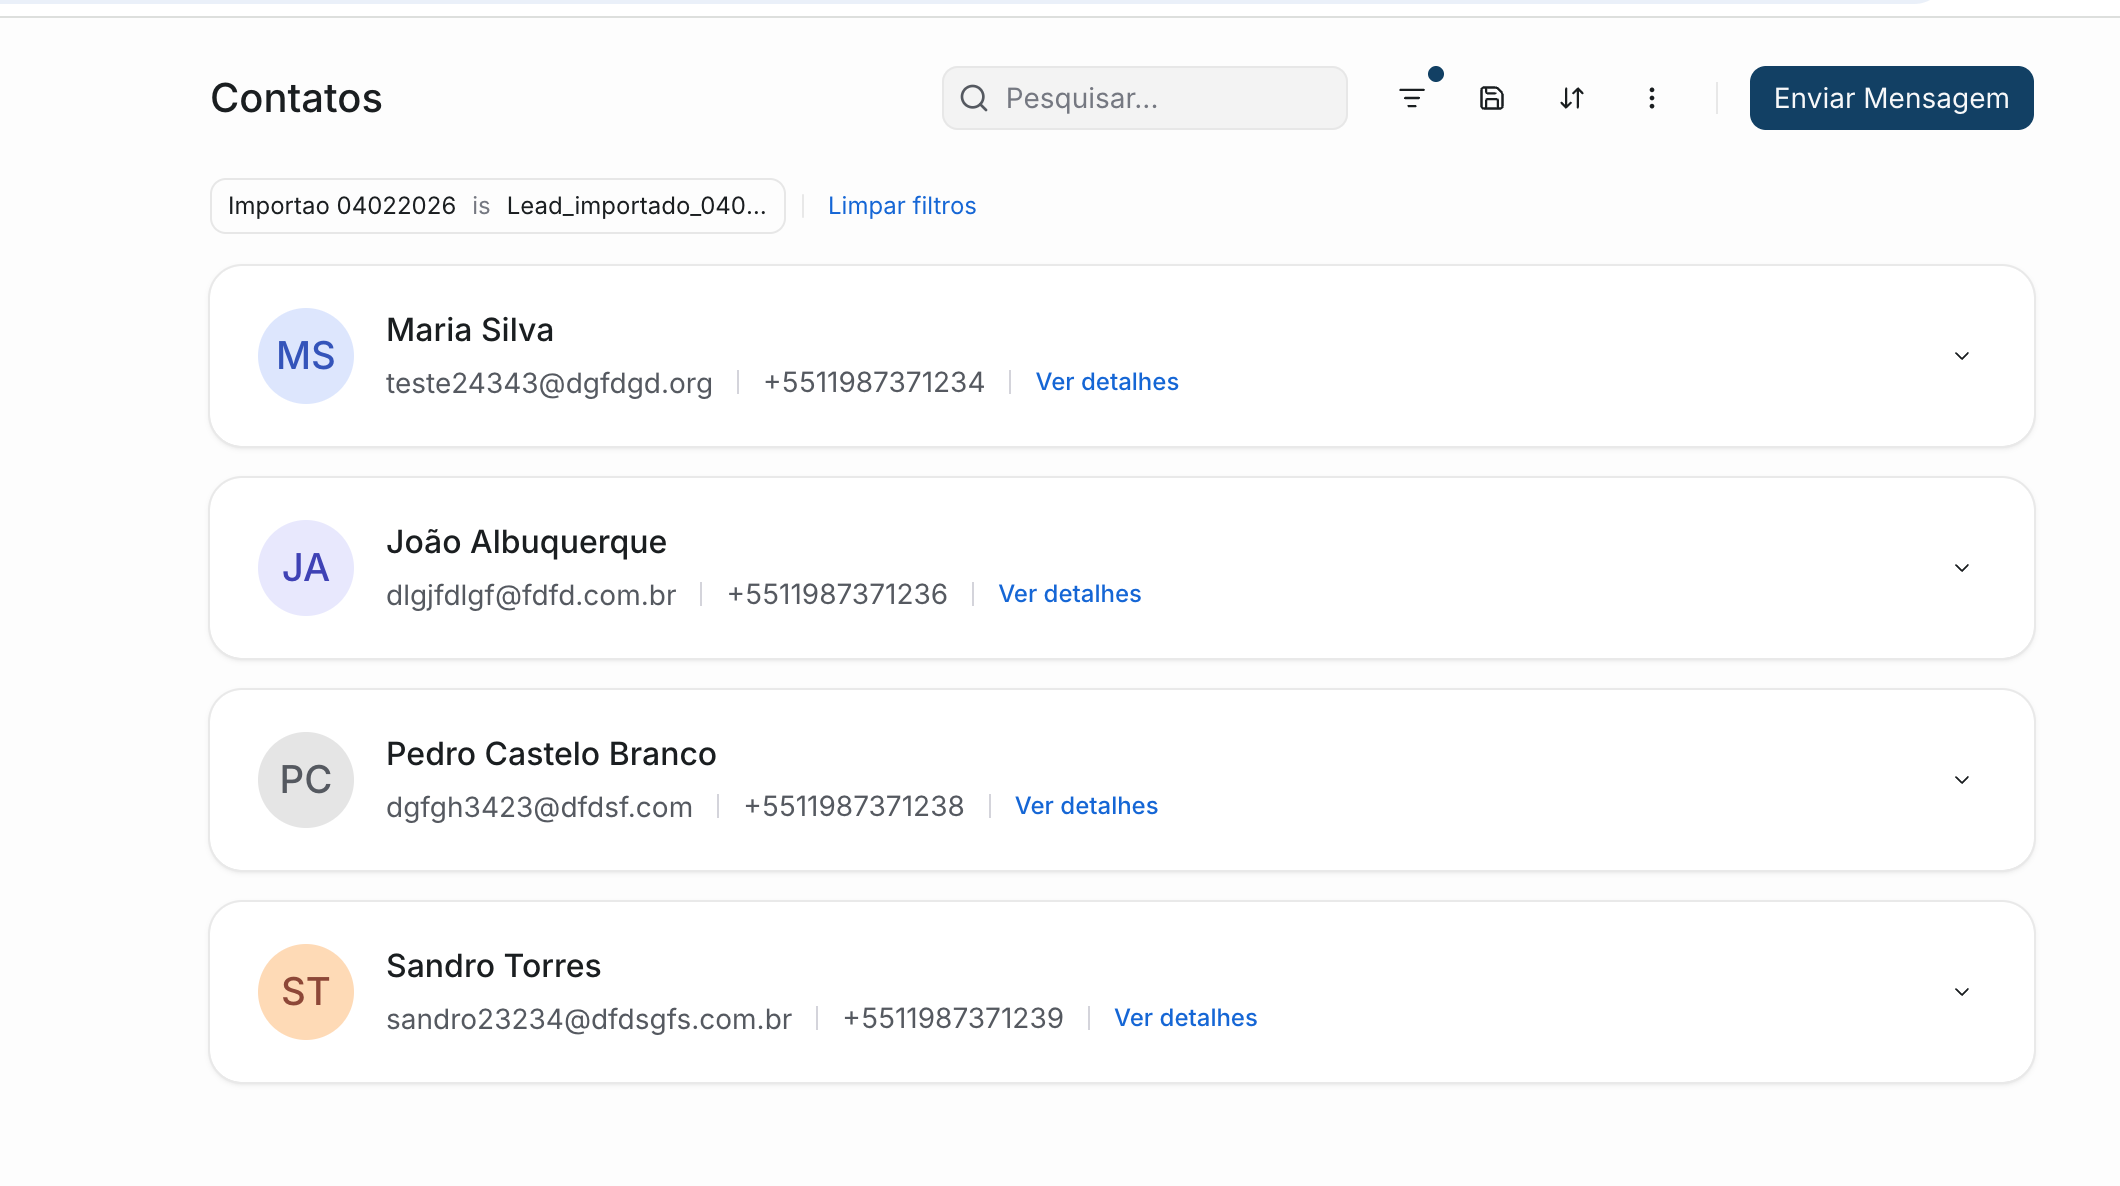Select Pedro Castelo Branco's PC avatar

point(305,779)
